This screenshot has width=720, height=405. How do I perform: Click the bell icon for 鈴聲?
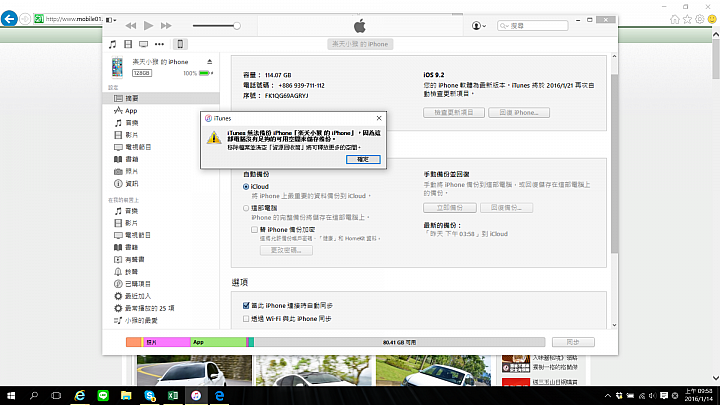coord(118,272)
